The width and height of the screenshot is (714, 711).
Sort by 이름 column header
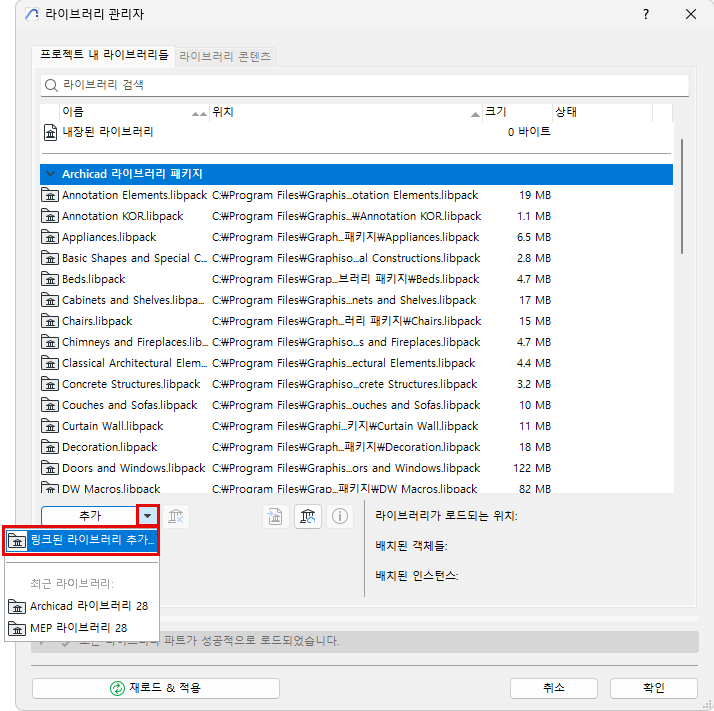point(134,112)
